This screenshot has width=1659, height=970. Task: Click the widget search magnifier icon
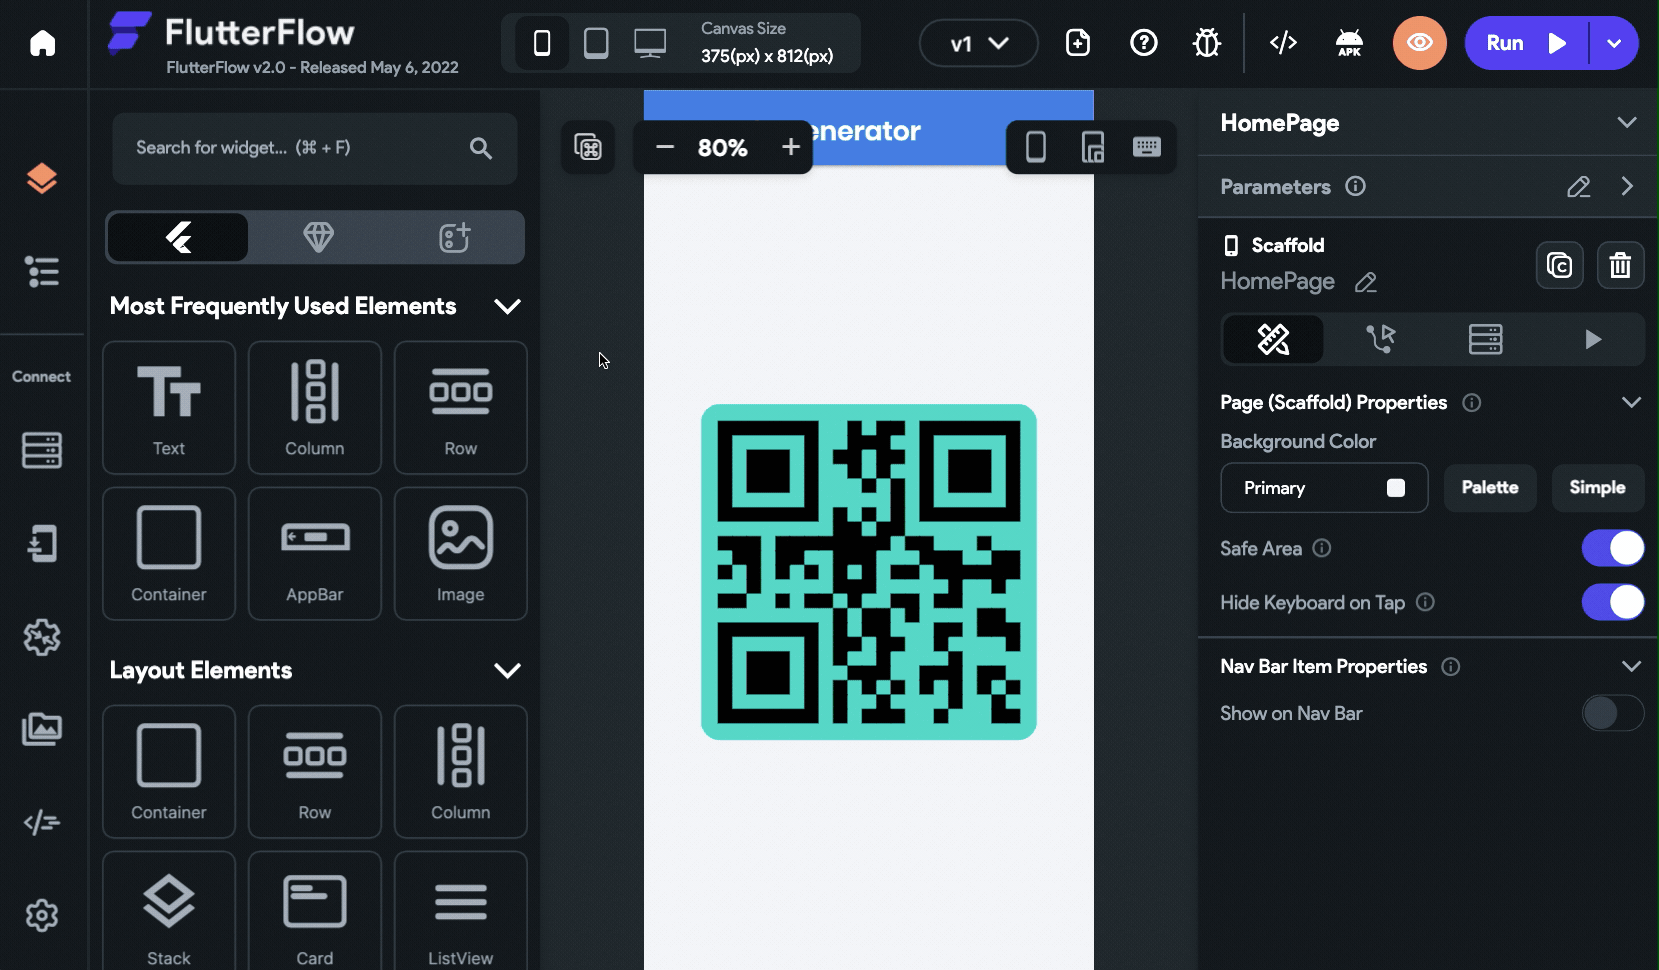[481, 148]
